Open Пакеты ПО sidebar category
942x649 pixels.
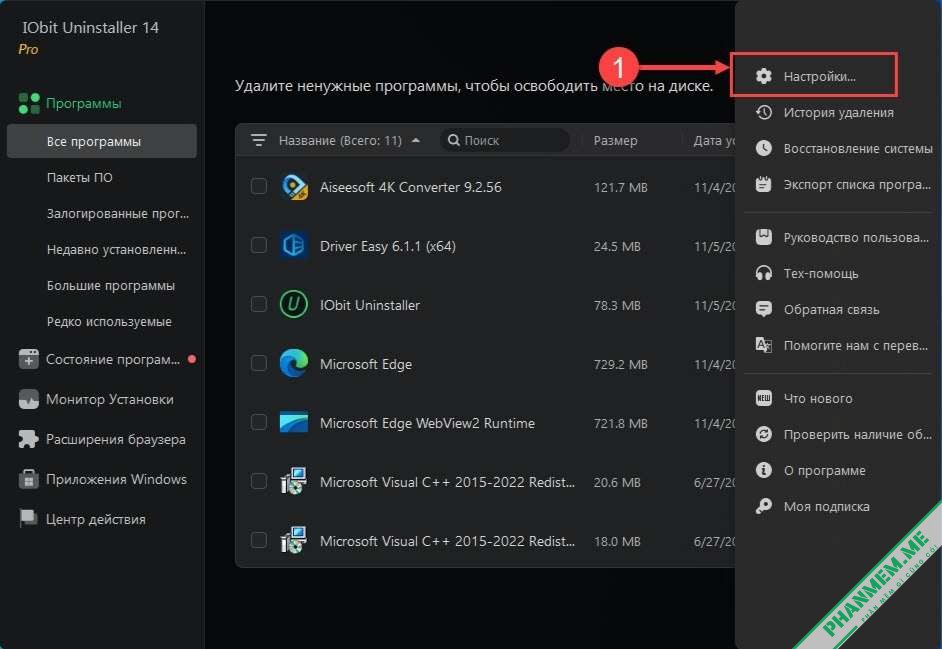79,177
